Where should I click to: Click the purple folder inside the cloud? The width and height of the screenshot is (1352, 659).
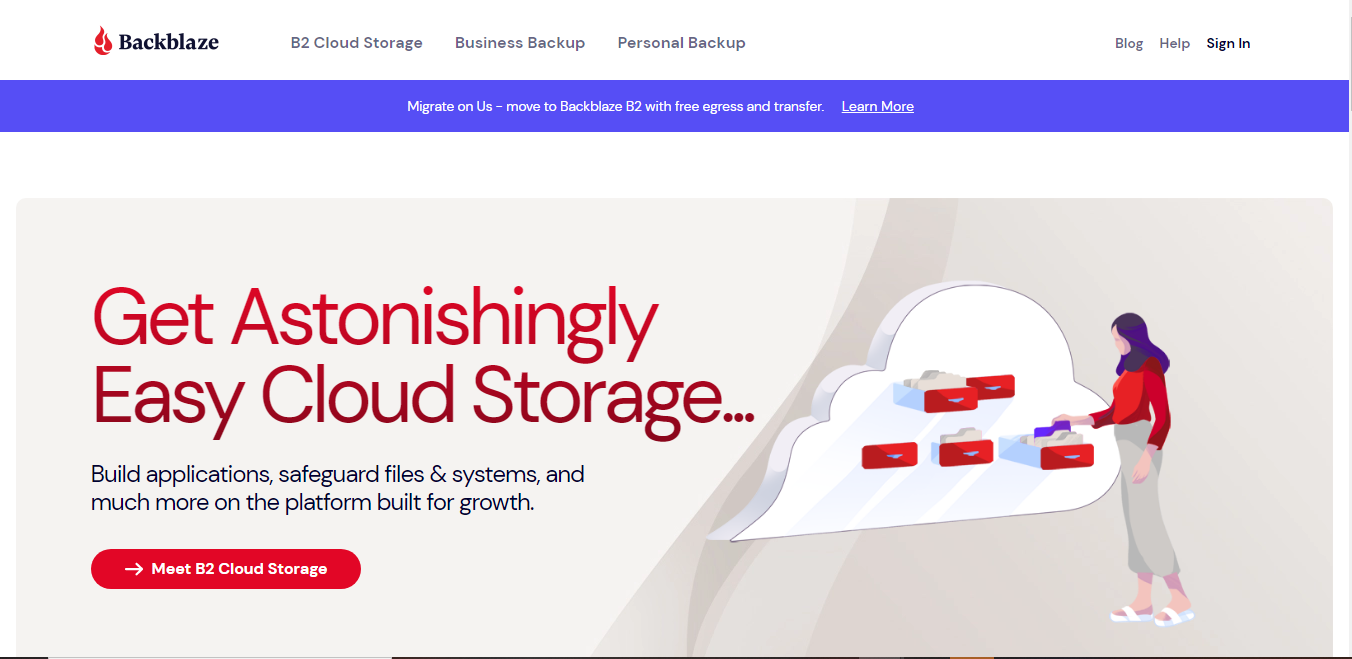1051,430
